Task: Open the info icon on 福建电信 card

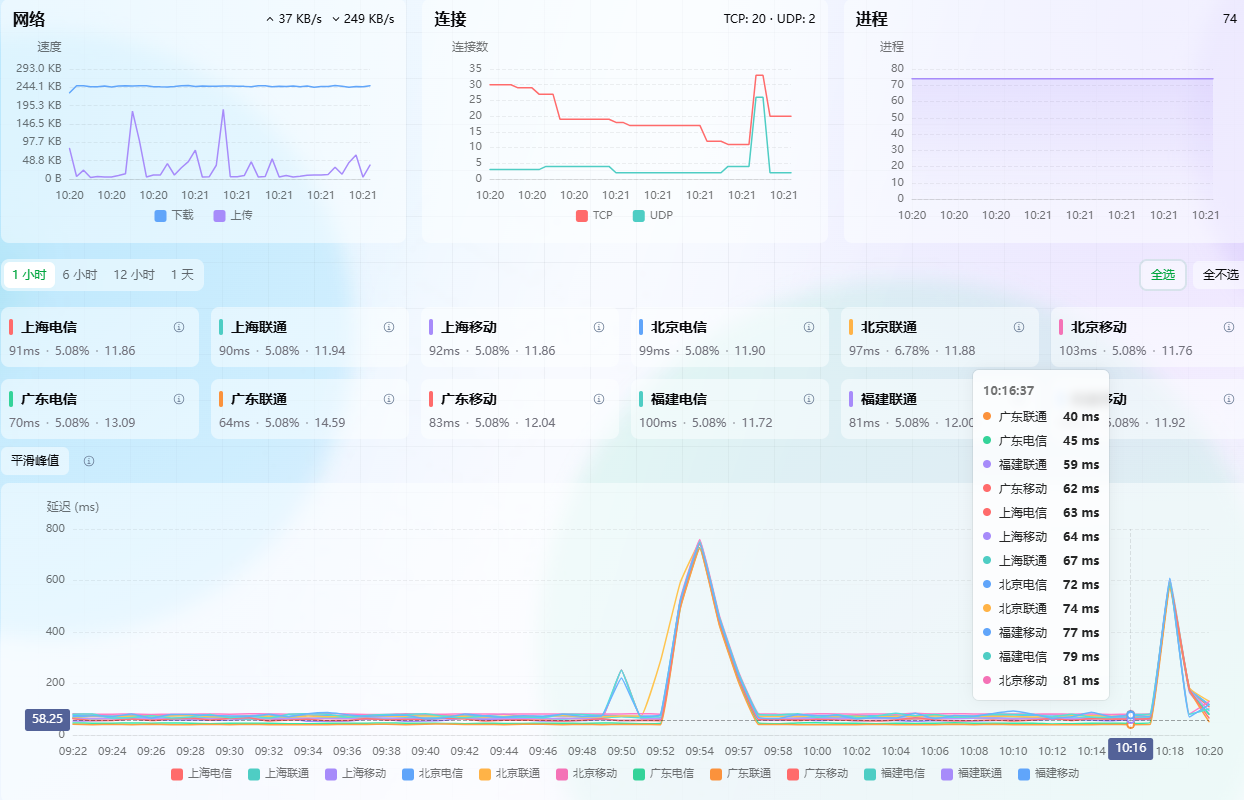Action: pos(809,399)
